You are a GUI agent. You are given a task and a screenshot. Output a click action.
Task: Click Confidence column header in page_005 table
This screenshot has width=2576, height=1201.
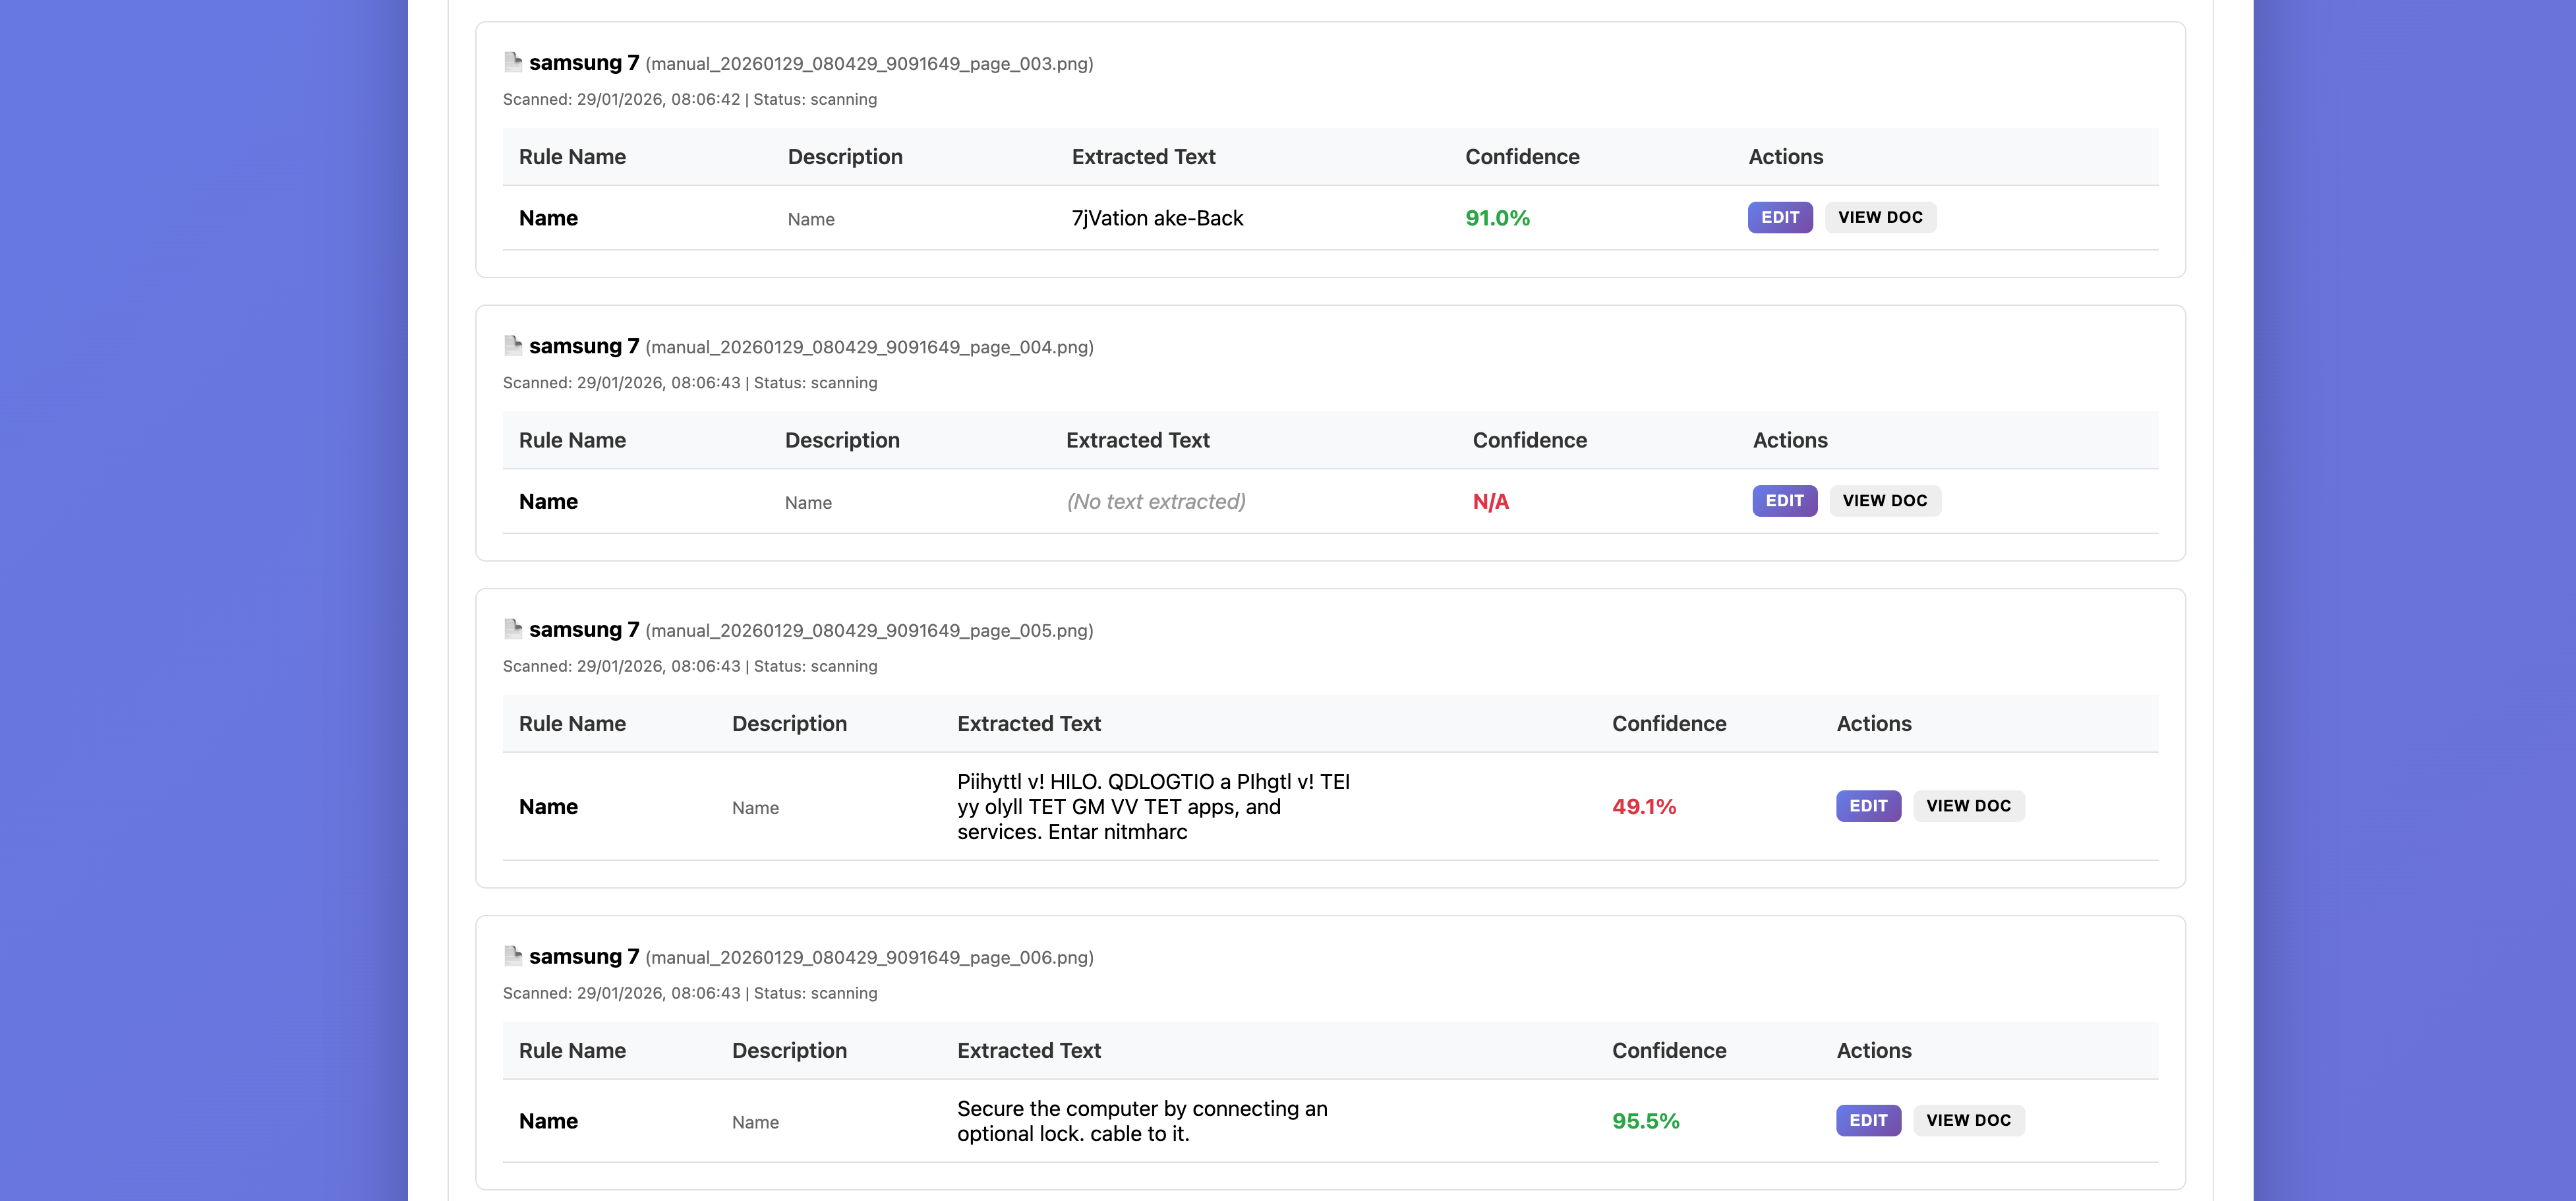tap(1668, 723)
